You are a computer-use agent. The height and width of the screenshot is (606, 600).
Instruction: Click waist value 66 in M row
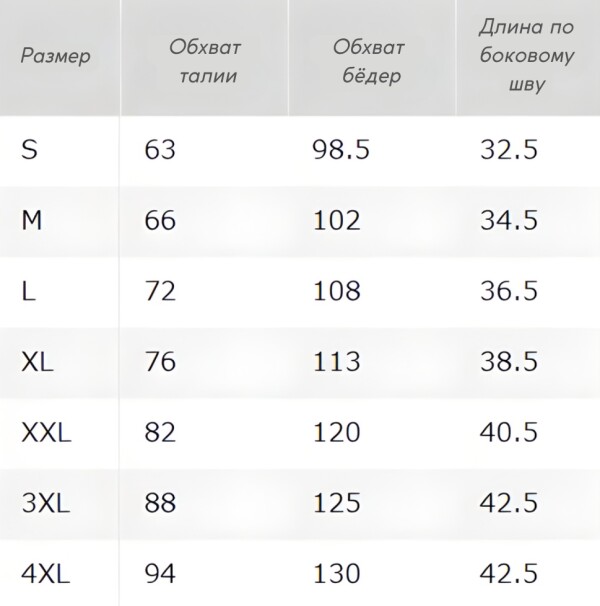(160, 220)
